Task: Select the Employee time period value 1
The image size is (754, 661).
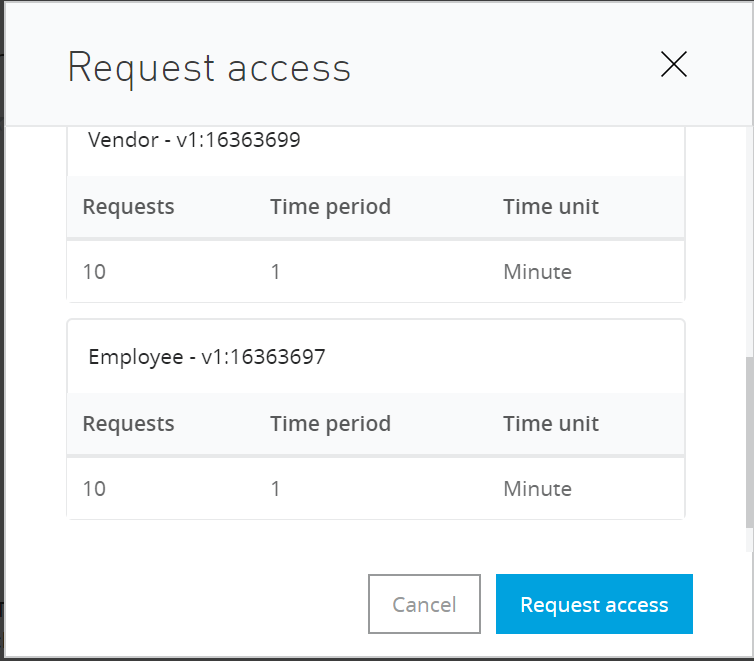Action: pyautogui.click(x=275, y=489)
